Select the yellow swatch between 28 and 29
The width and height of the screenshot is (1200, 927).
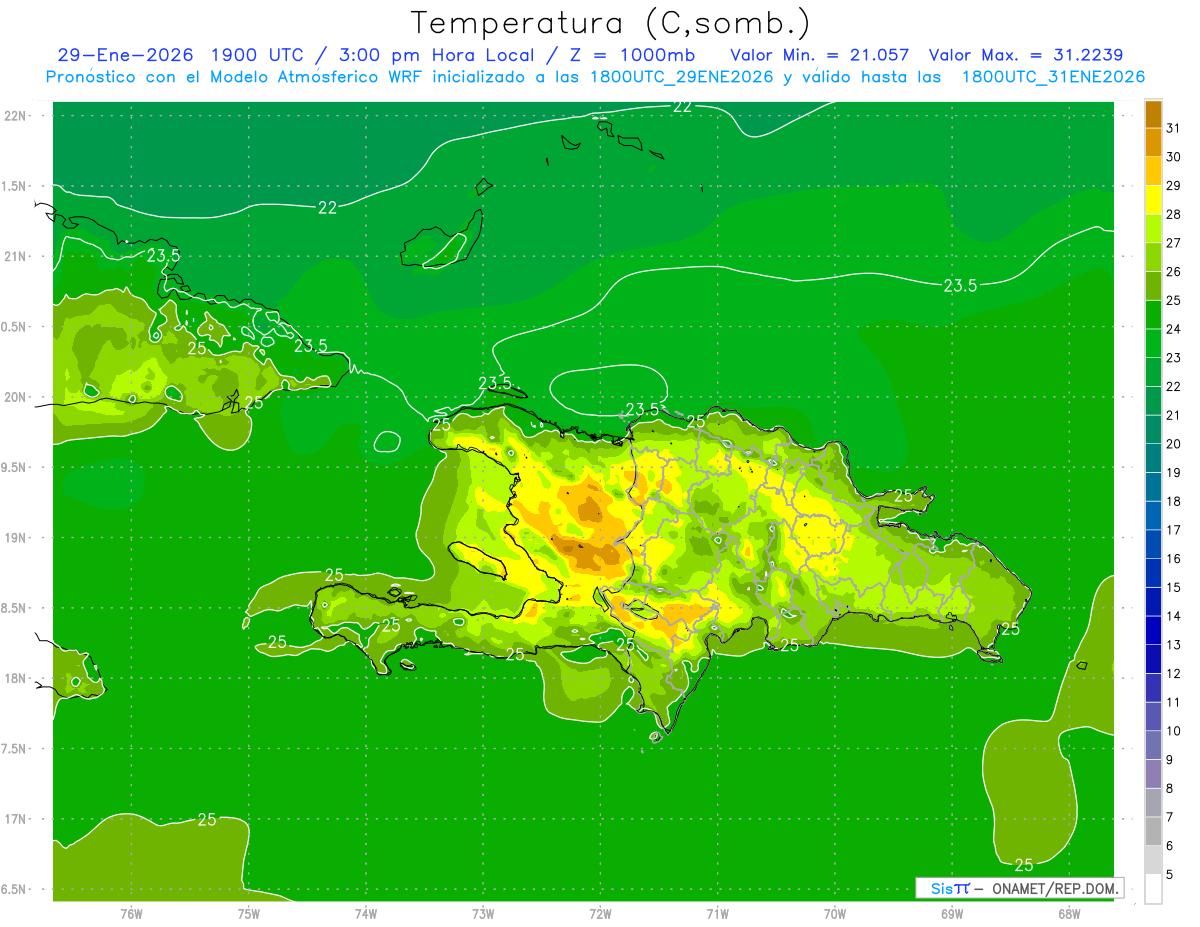(1153, 200)
